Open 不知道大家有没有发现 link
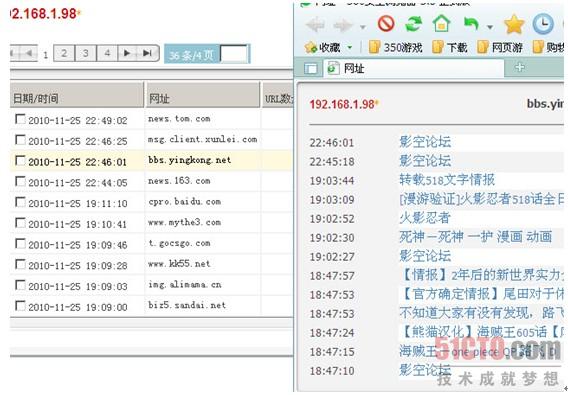Image resolution: width=568 pixels, height=395 pixels. click(481, 313)
